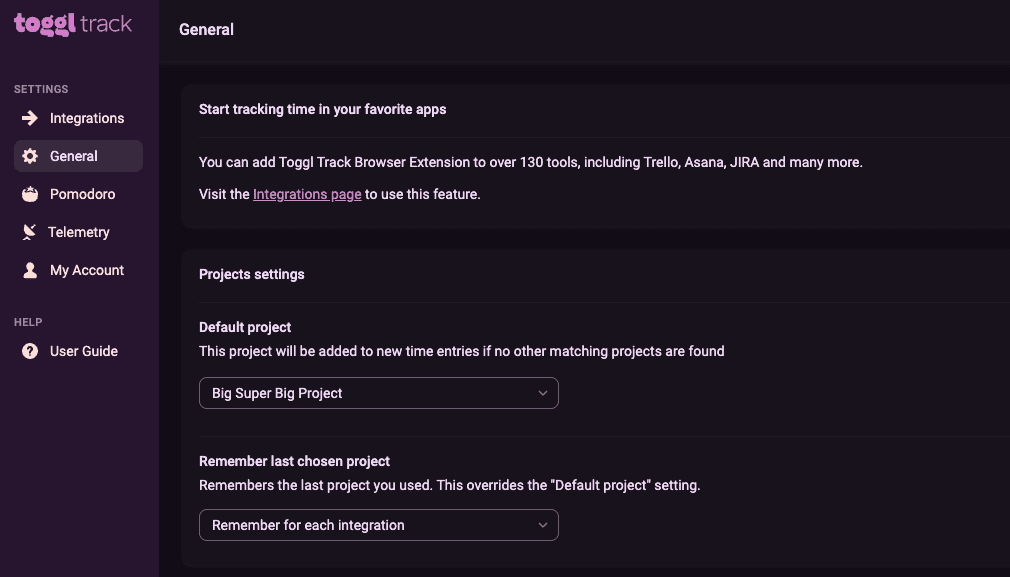This screenshot has height=577, width=1010.
Task: Open the Default project dropdown
Action: pyautogui.click(x=379, y=393)
